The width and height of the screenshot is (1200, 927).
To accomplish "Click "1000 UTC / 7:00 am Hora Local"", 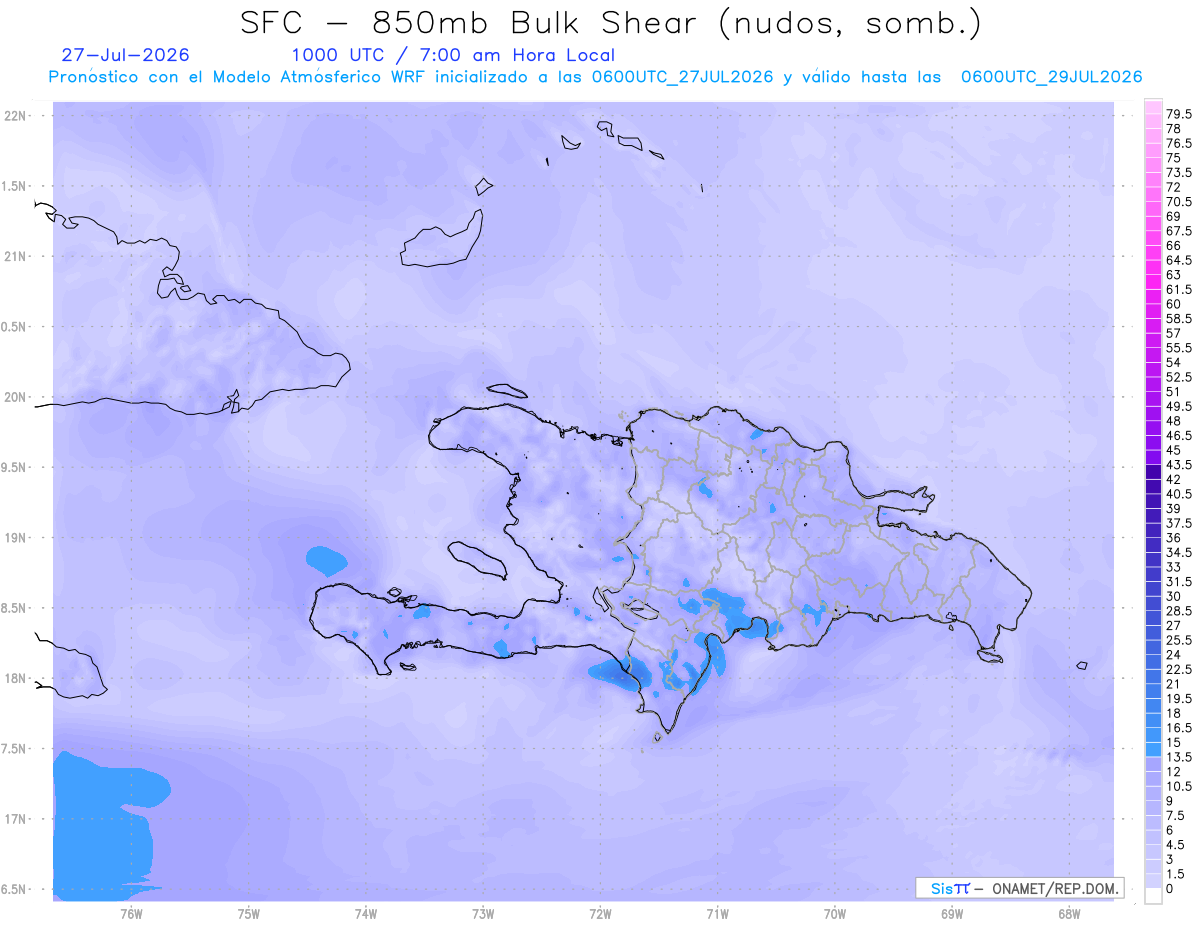I will (453, 56).
